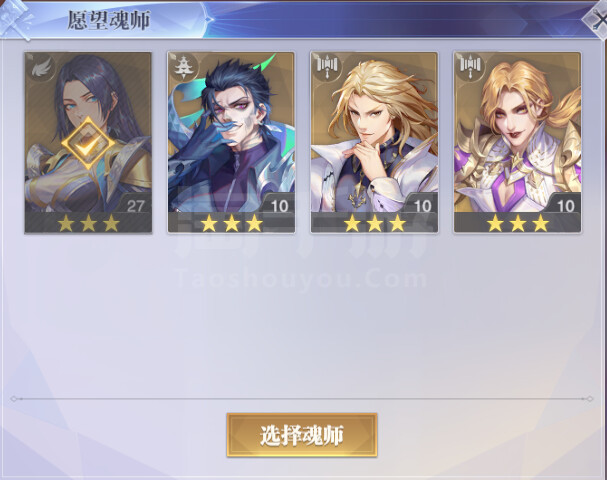Close the 愿望魂师 panel with the X
Screen dimensions: 607x480
click(598, 19)
